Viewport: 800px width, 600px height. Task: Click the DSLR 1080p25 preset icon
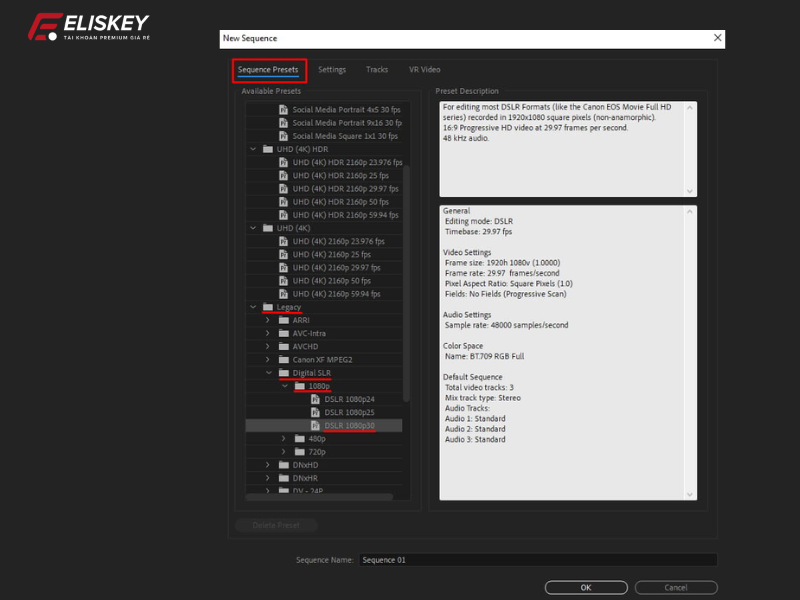pos(315,412)
